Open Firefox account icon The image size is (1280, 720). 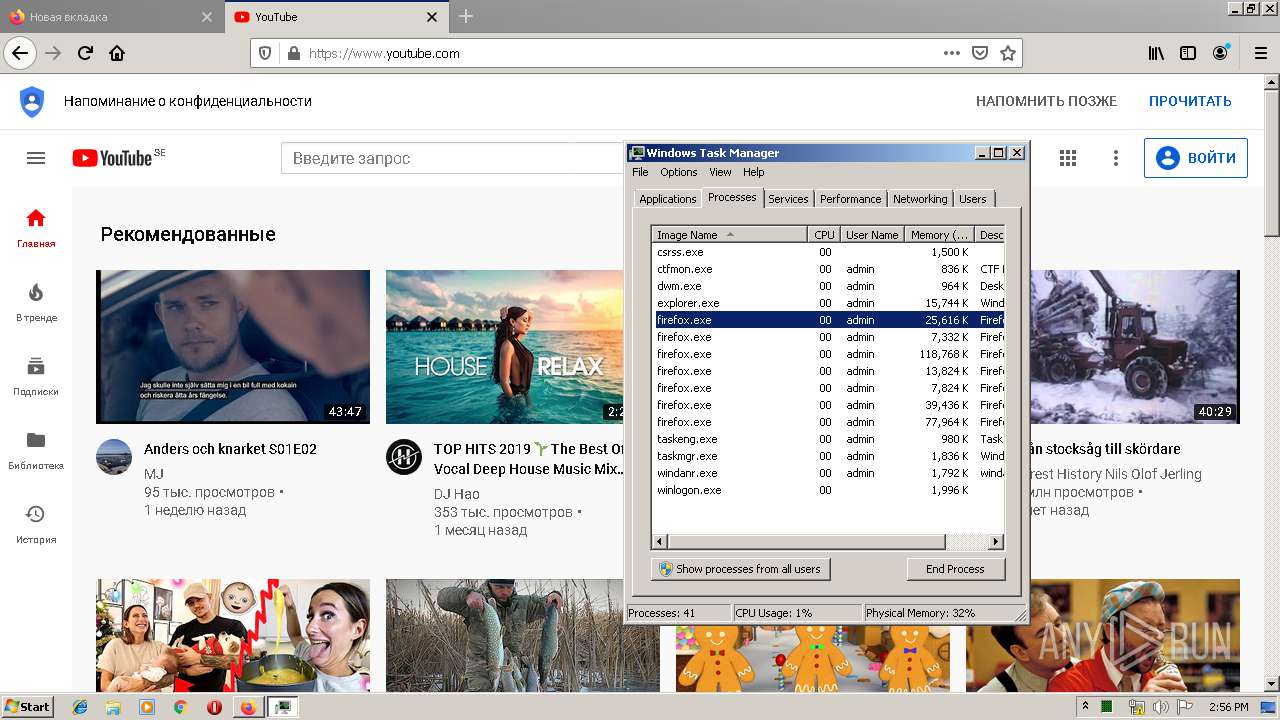click(x=1220, y=53)
